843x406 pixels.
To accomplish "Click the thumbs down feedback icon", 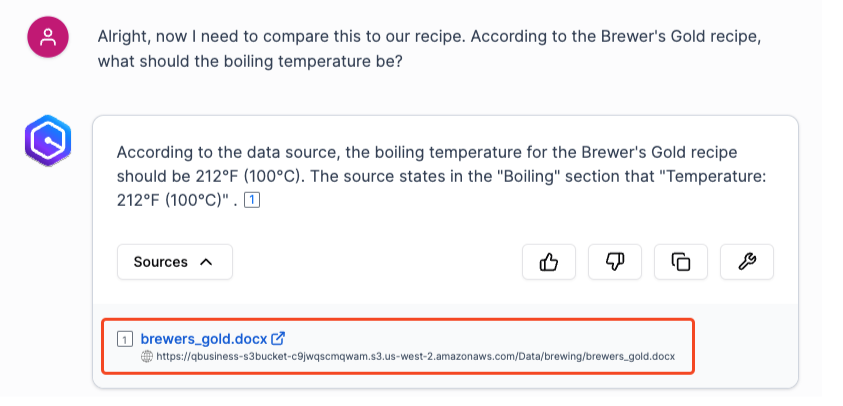I will (614, 262).
